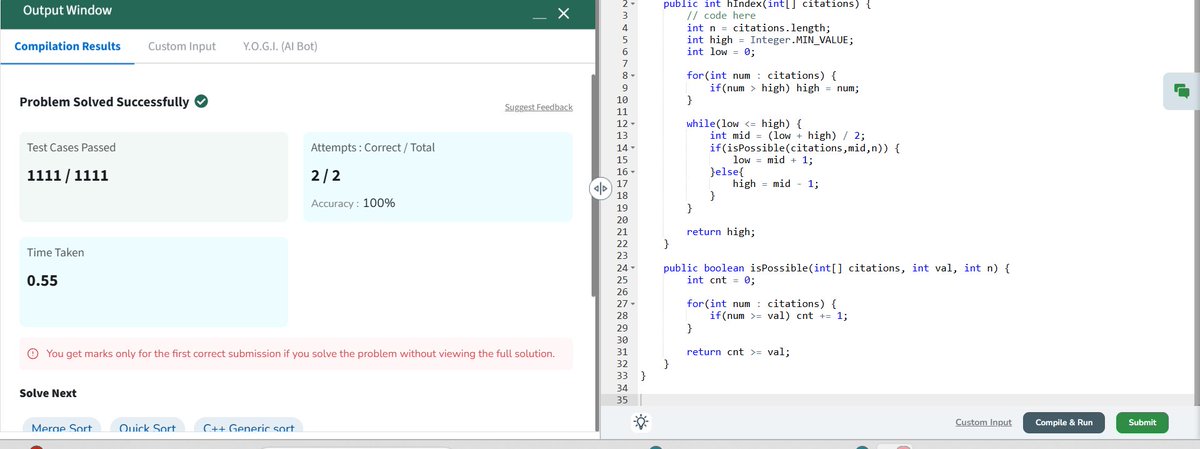Click 'int n = citations.length;' line
This screenshot has width=1200, height=449.
[759, 28]
